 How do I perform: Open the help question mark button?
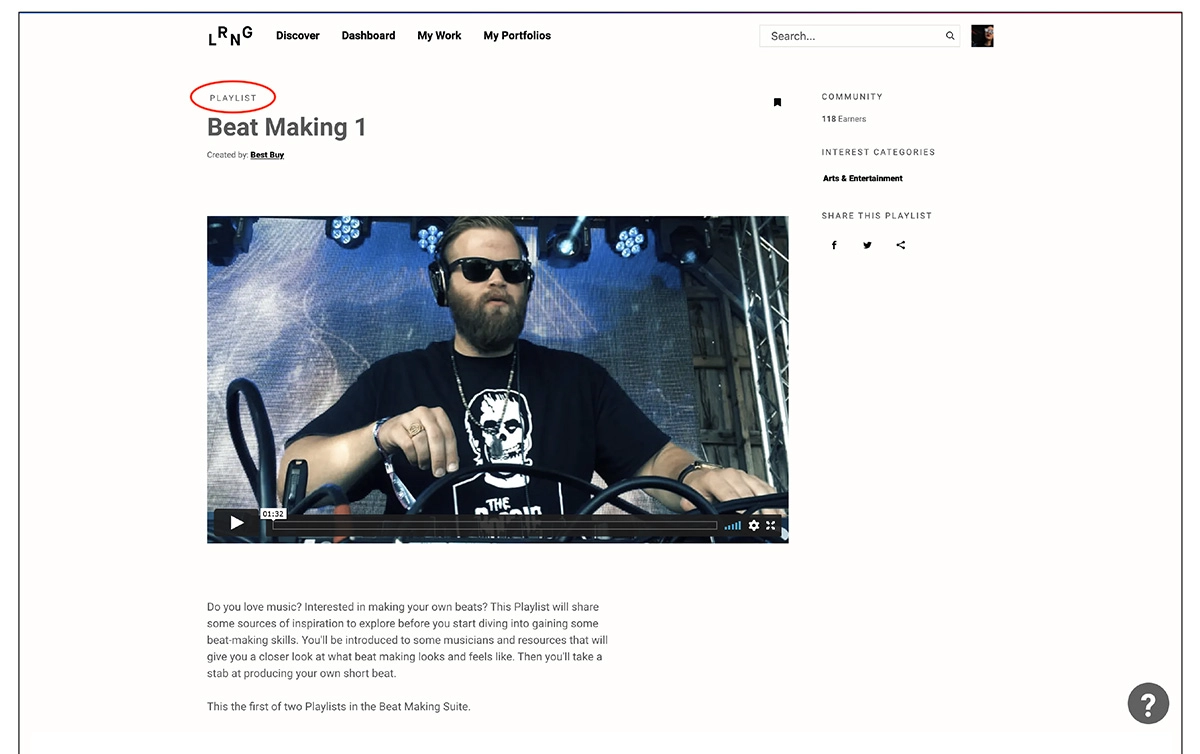[1148, 703]
